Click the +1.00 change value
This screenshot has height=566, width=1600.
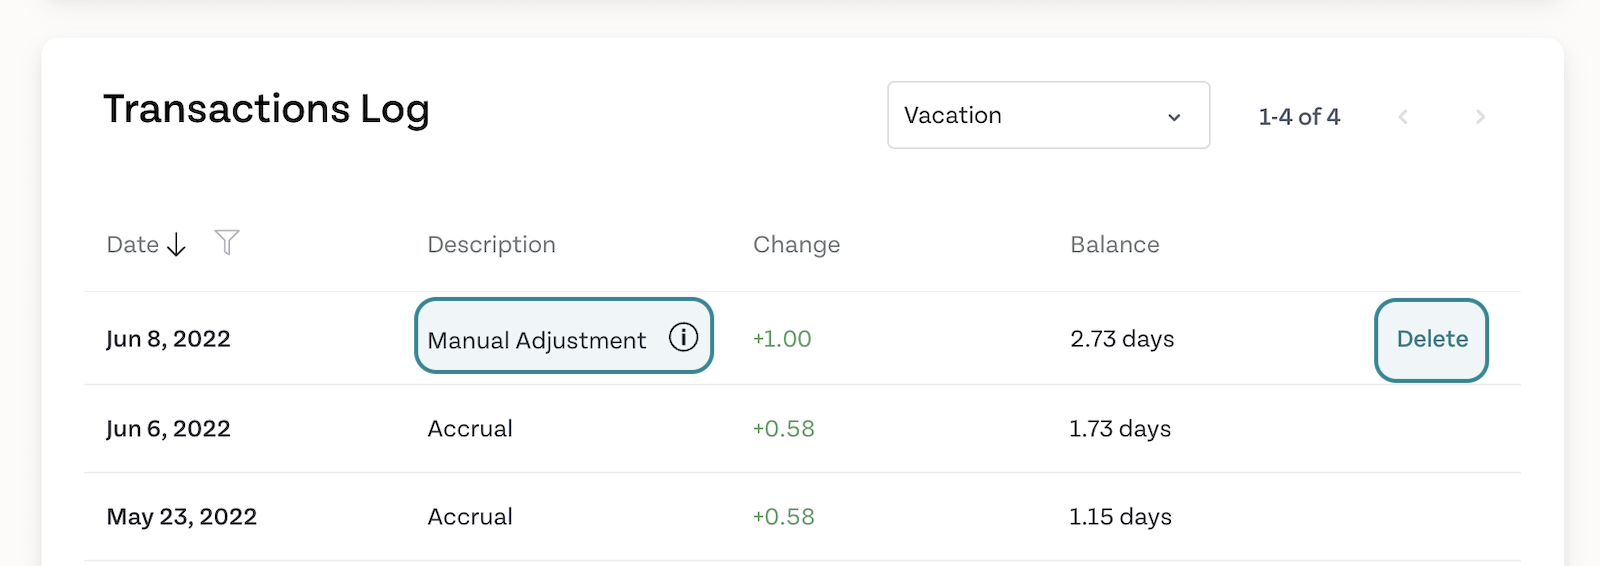tap(782, 339)
